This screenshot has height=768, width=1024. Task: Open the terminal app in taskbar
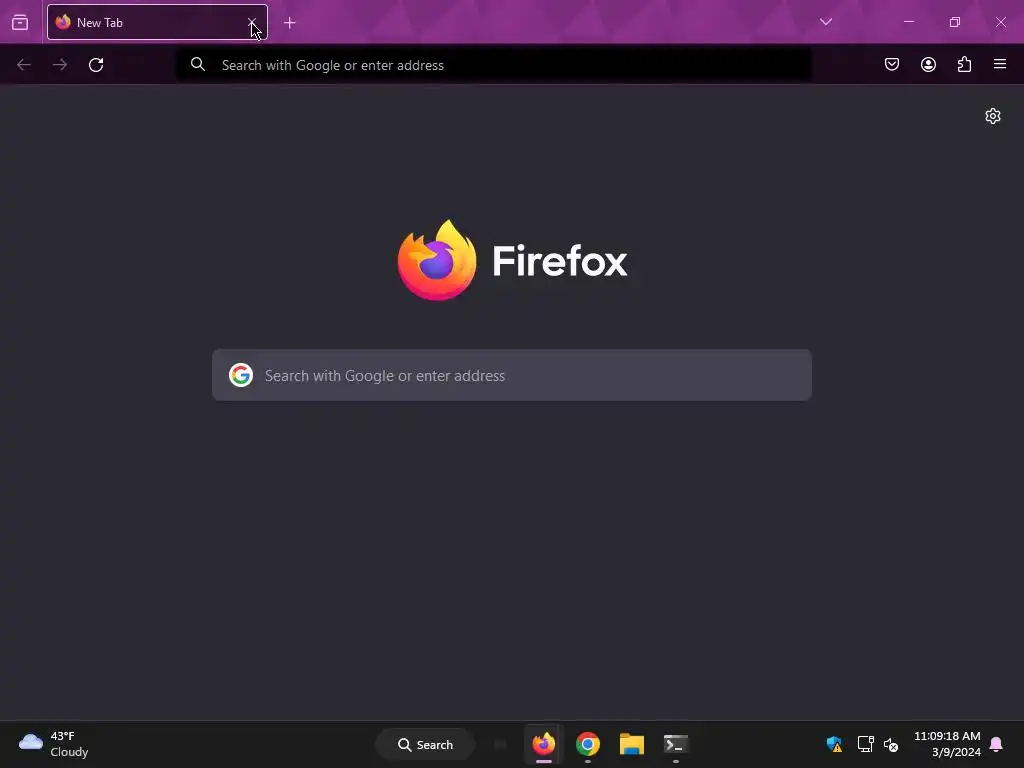(675, 744)
